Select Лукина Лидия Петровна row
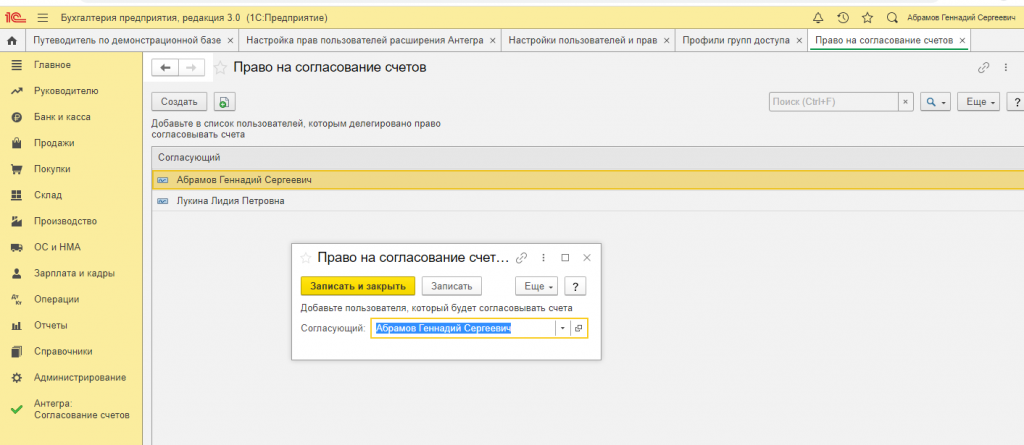Viewport: 1024px width, 445px height. [x=230, y=201]
